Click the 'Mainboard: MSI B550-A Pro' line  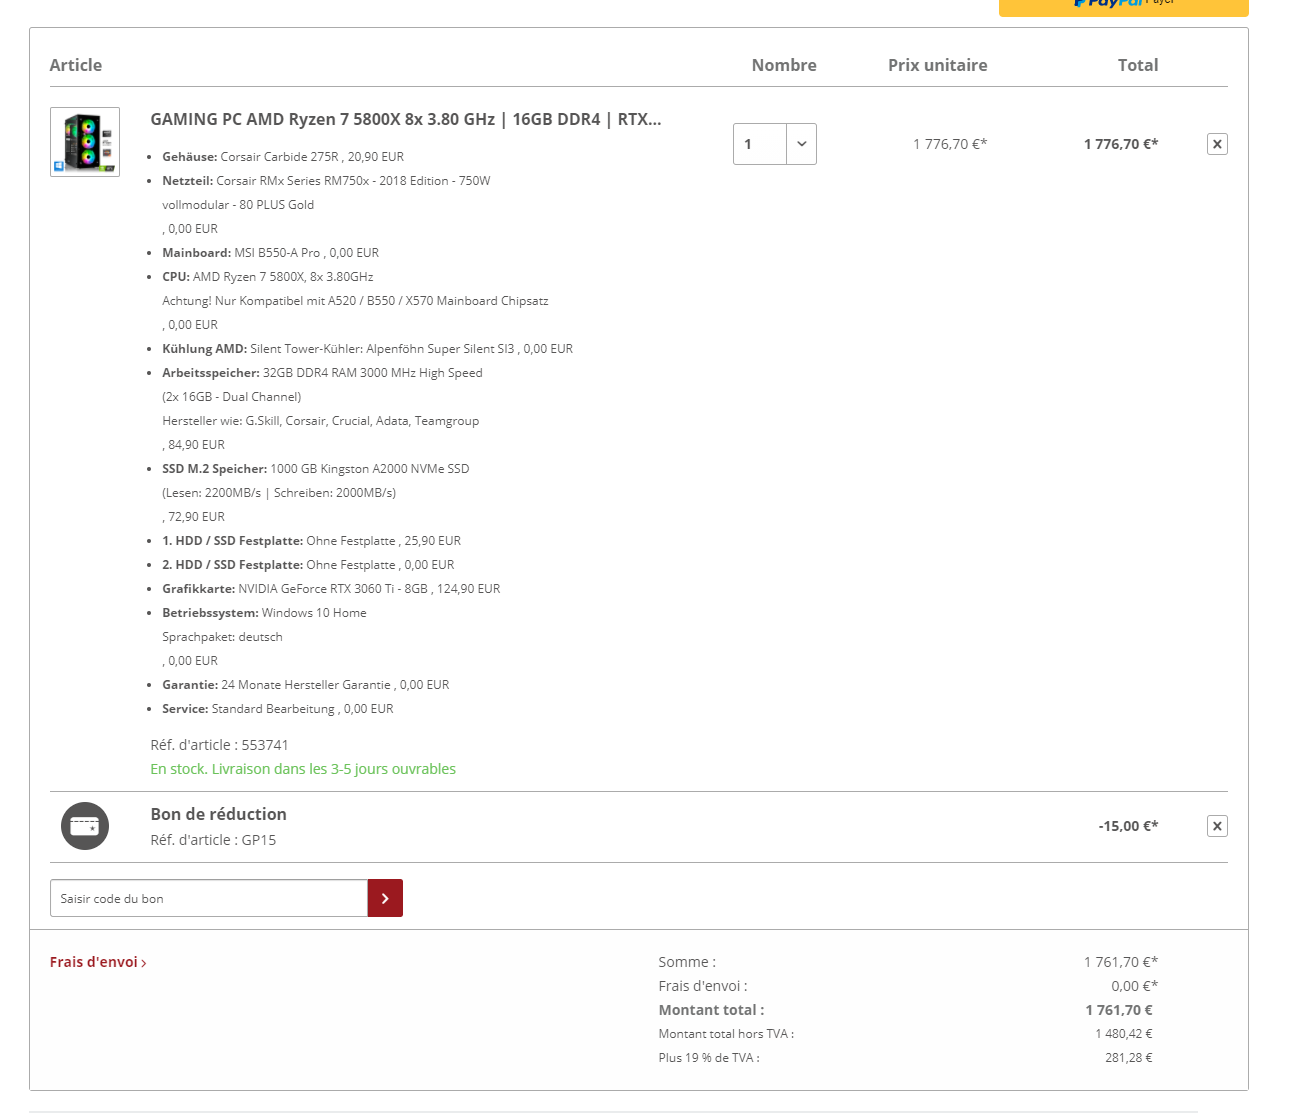coord(271,253)
